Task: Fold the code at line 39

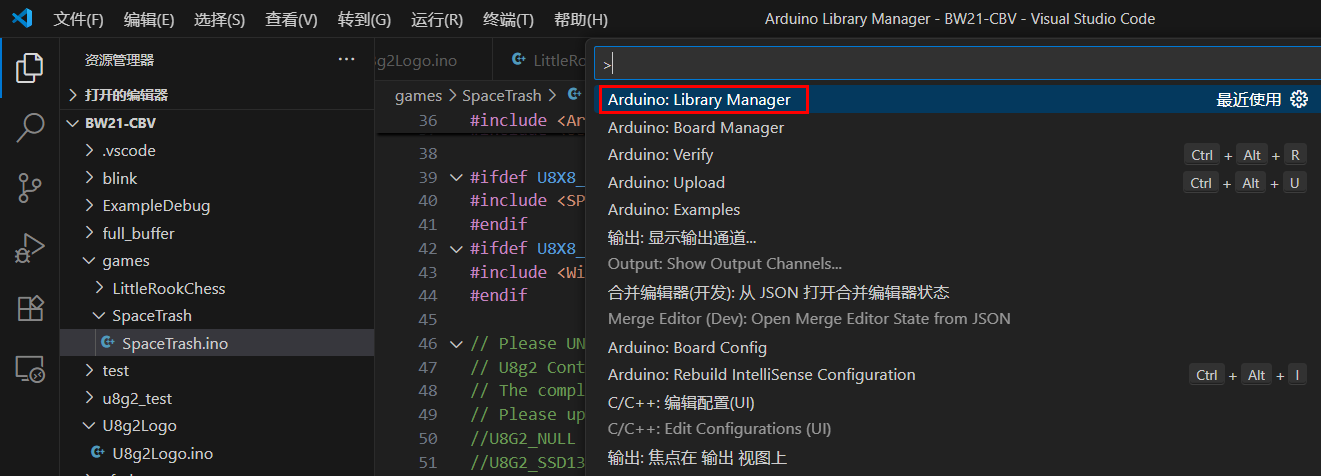Action: pyautogui.click(x=457, y=177)
